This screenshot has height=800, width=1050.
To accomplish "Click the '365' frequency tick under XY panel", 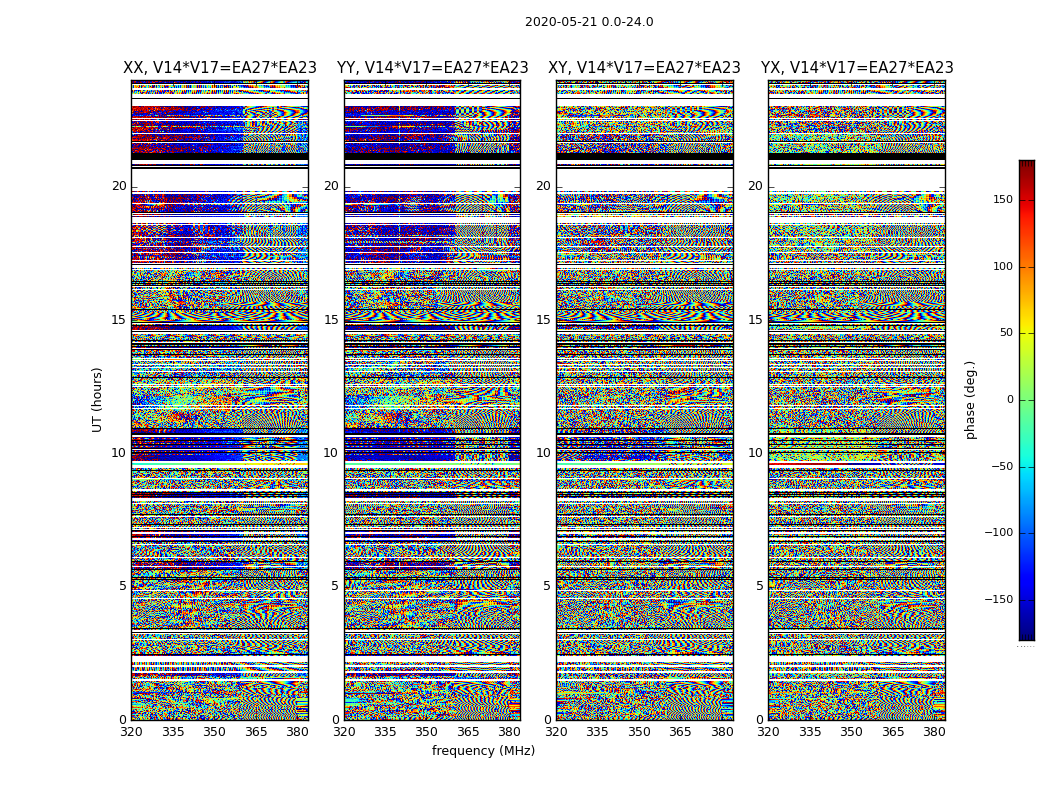I will [680, 732].
